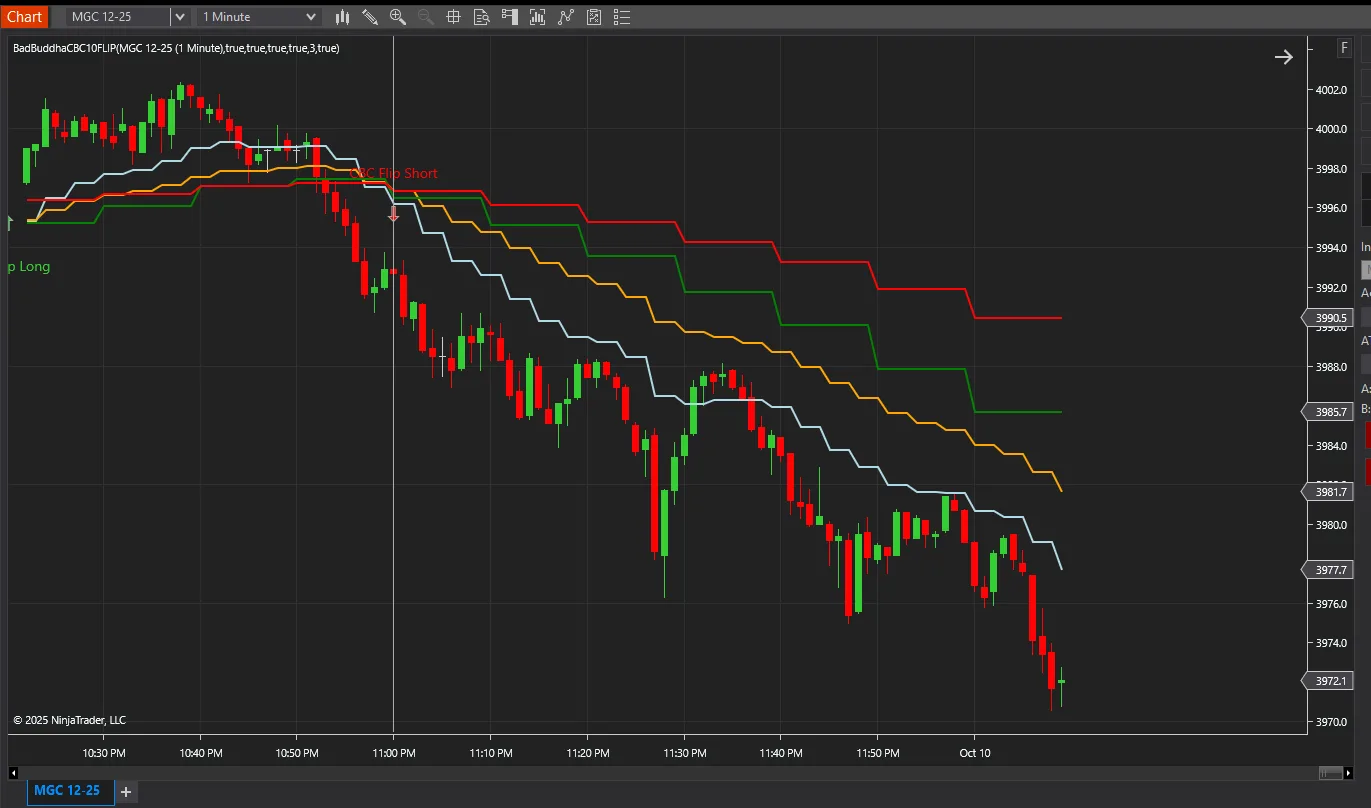Click the 11:30 PM time axis label
Screen dimensions: 1371x808
(684, 753)
